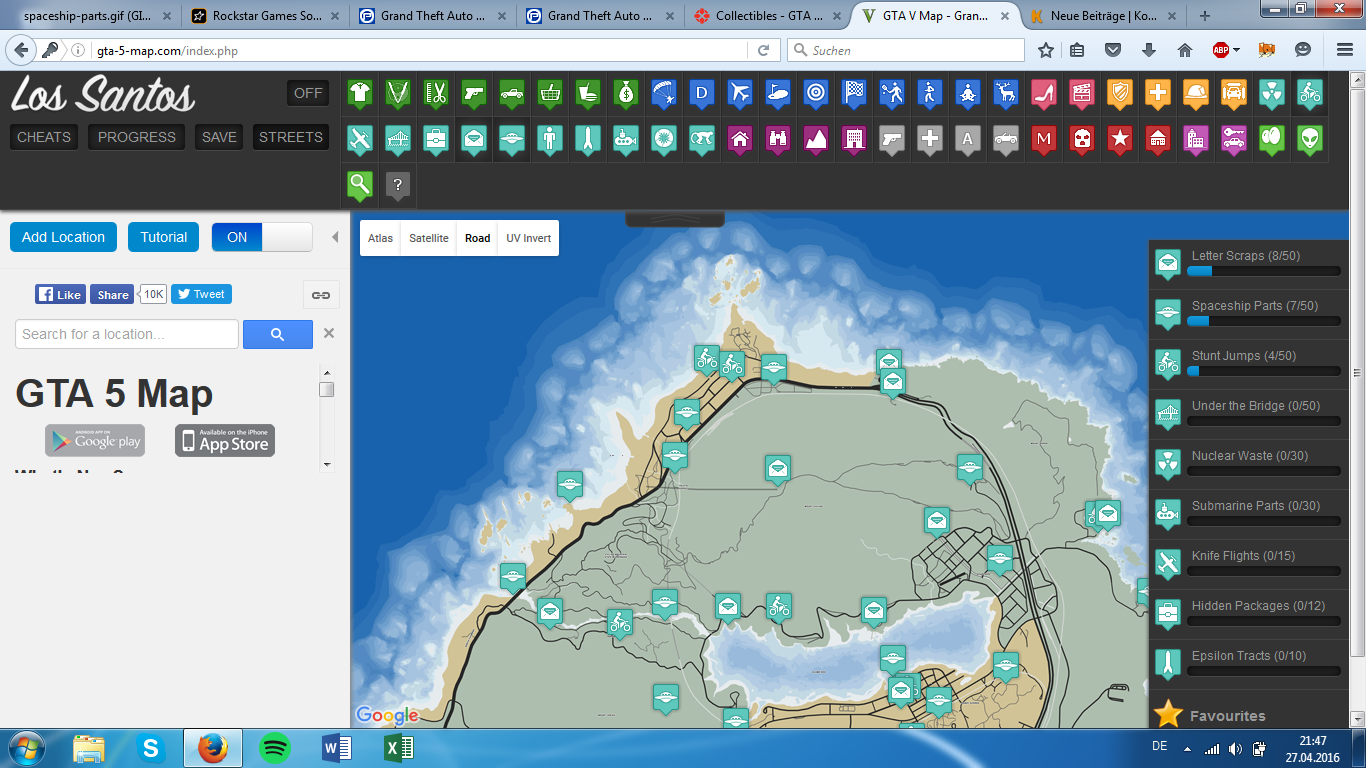Select the red masked heist icon
The width and height of the screenshot is (1366, 768).
point(1081,140)
